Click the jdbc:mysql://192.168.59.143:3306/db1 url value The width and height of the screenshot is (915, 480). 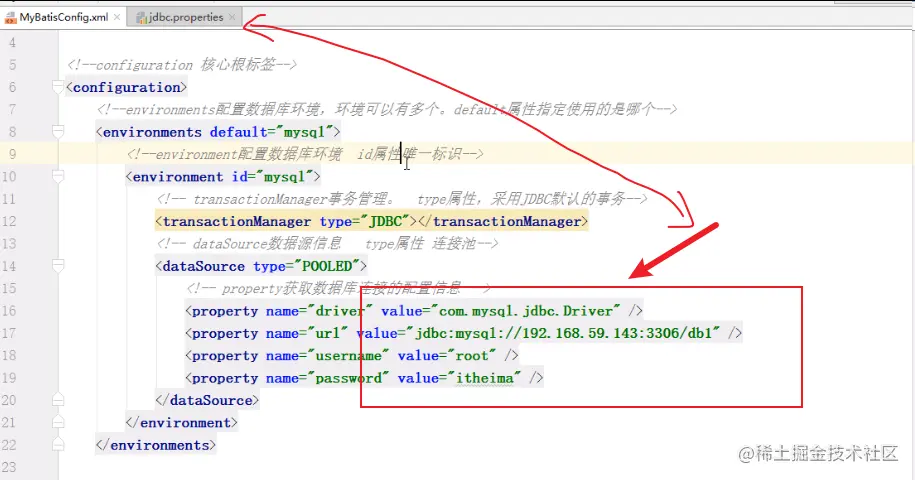click(x=563, y=334)
